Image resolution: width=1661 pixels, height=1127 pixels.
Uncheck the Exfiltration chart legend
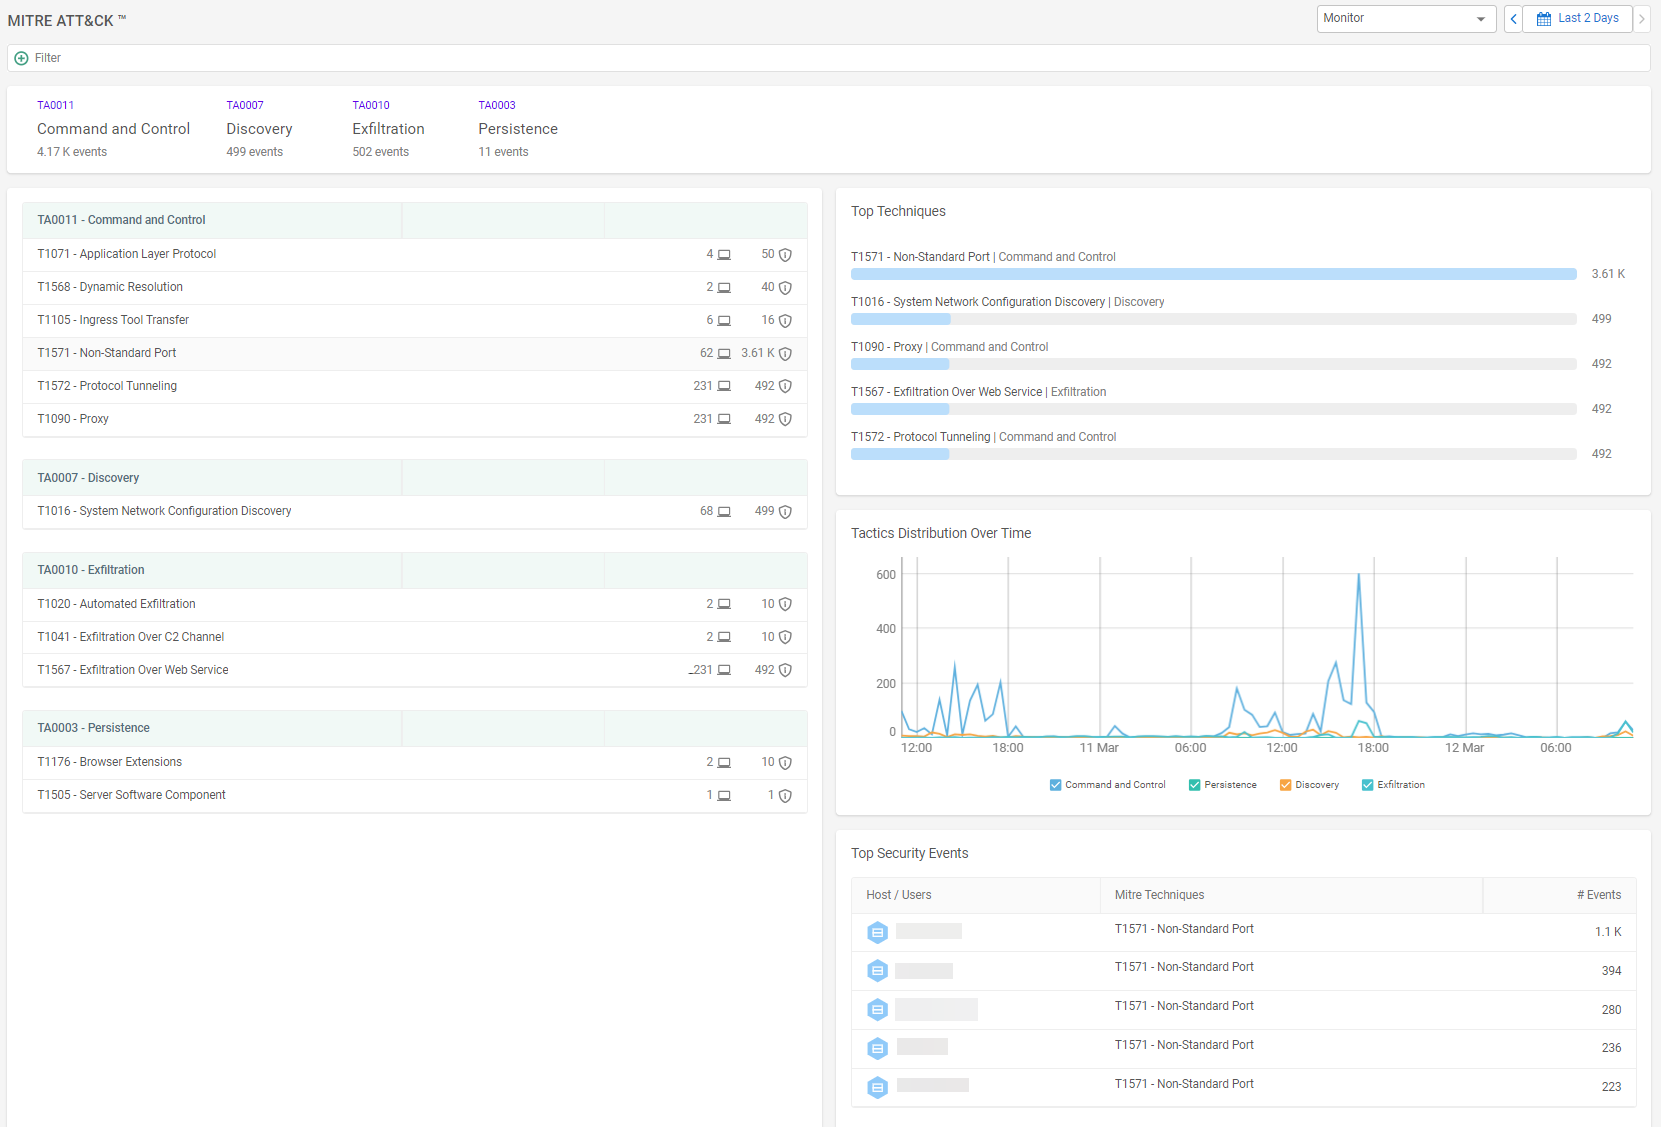click(1367, 784)
